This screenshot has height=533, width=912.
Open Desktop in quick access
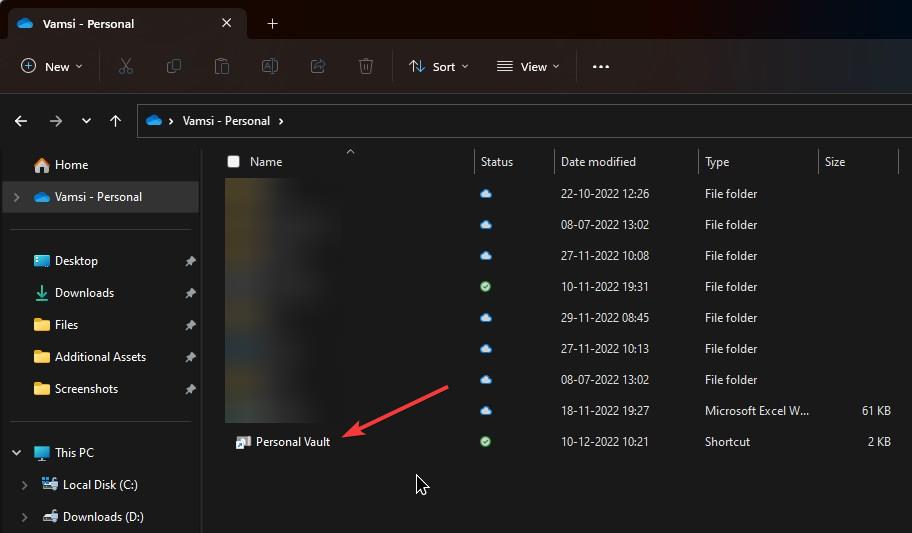click(x=76, y=261)
